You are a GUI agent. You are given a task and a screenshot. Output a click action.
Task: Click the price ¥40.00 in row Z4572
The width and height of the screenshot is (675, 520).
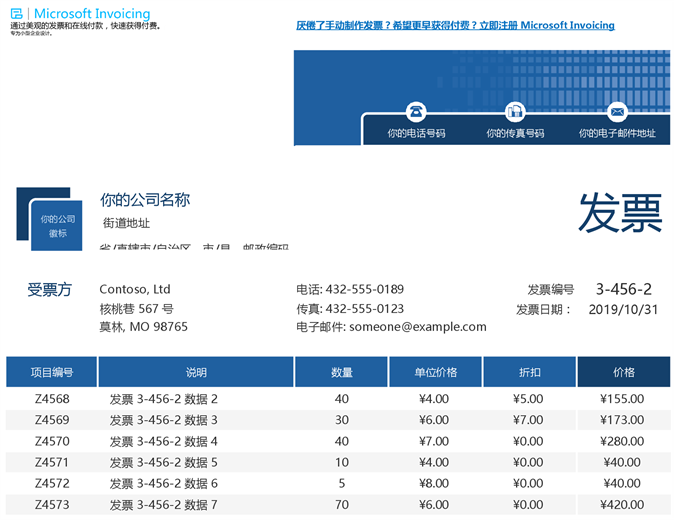(622, 483)
